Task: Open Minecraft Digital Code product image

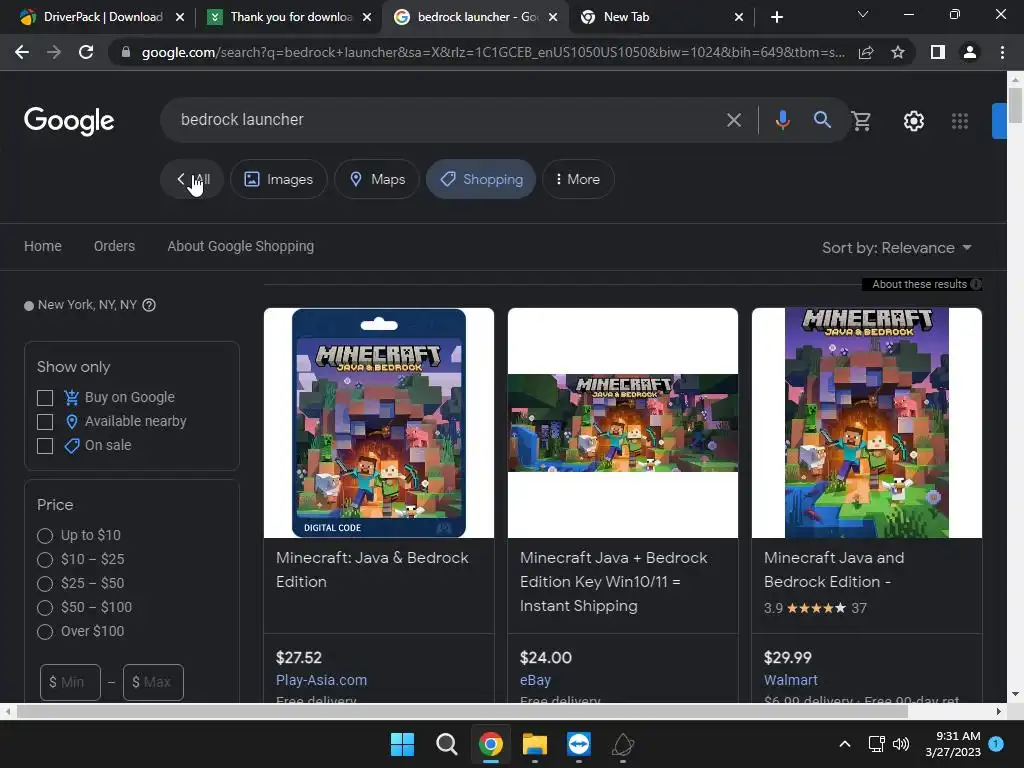Action: tap(379, 423)
